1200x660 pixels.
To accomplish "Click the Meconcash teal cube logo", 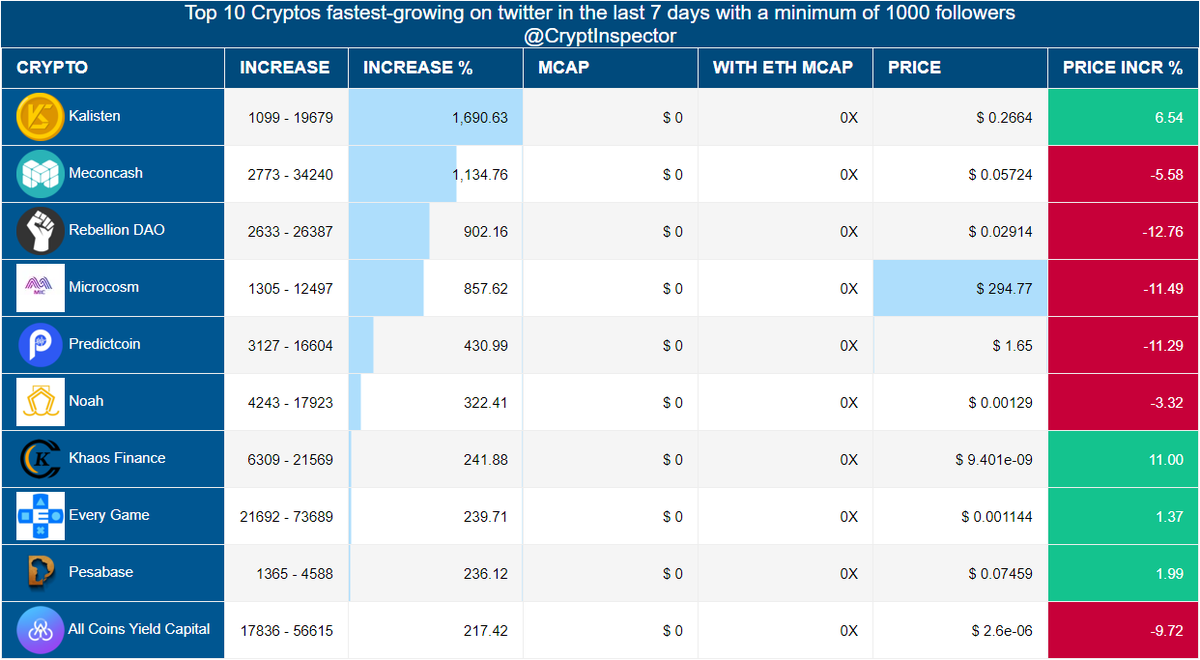I will (x=41, y=174).
